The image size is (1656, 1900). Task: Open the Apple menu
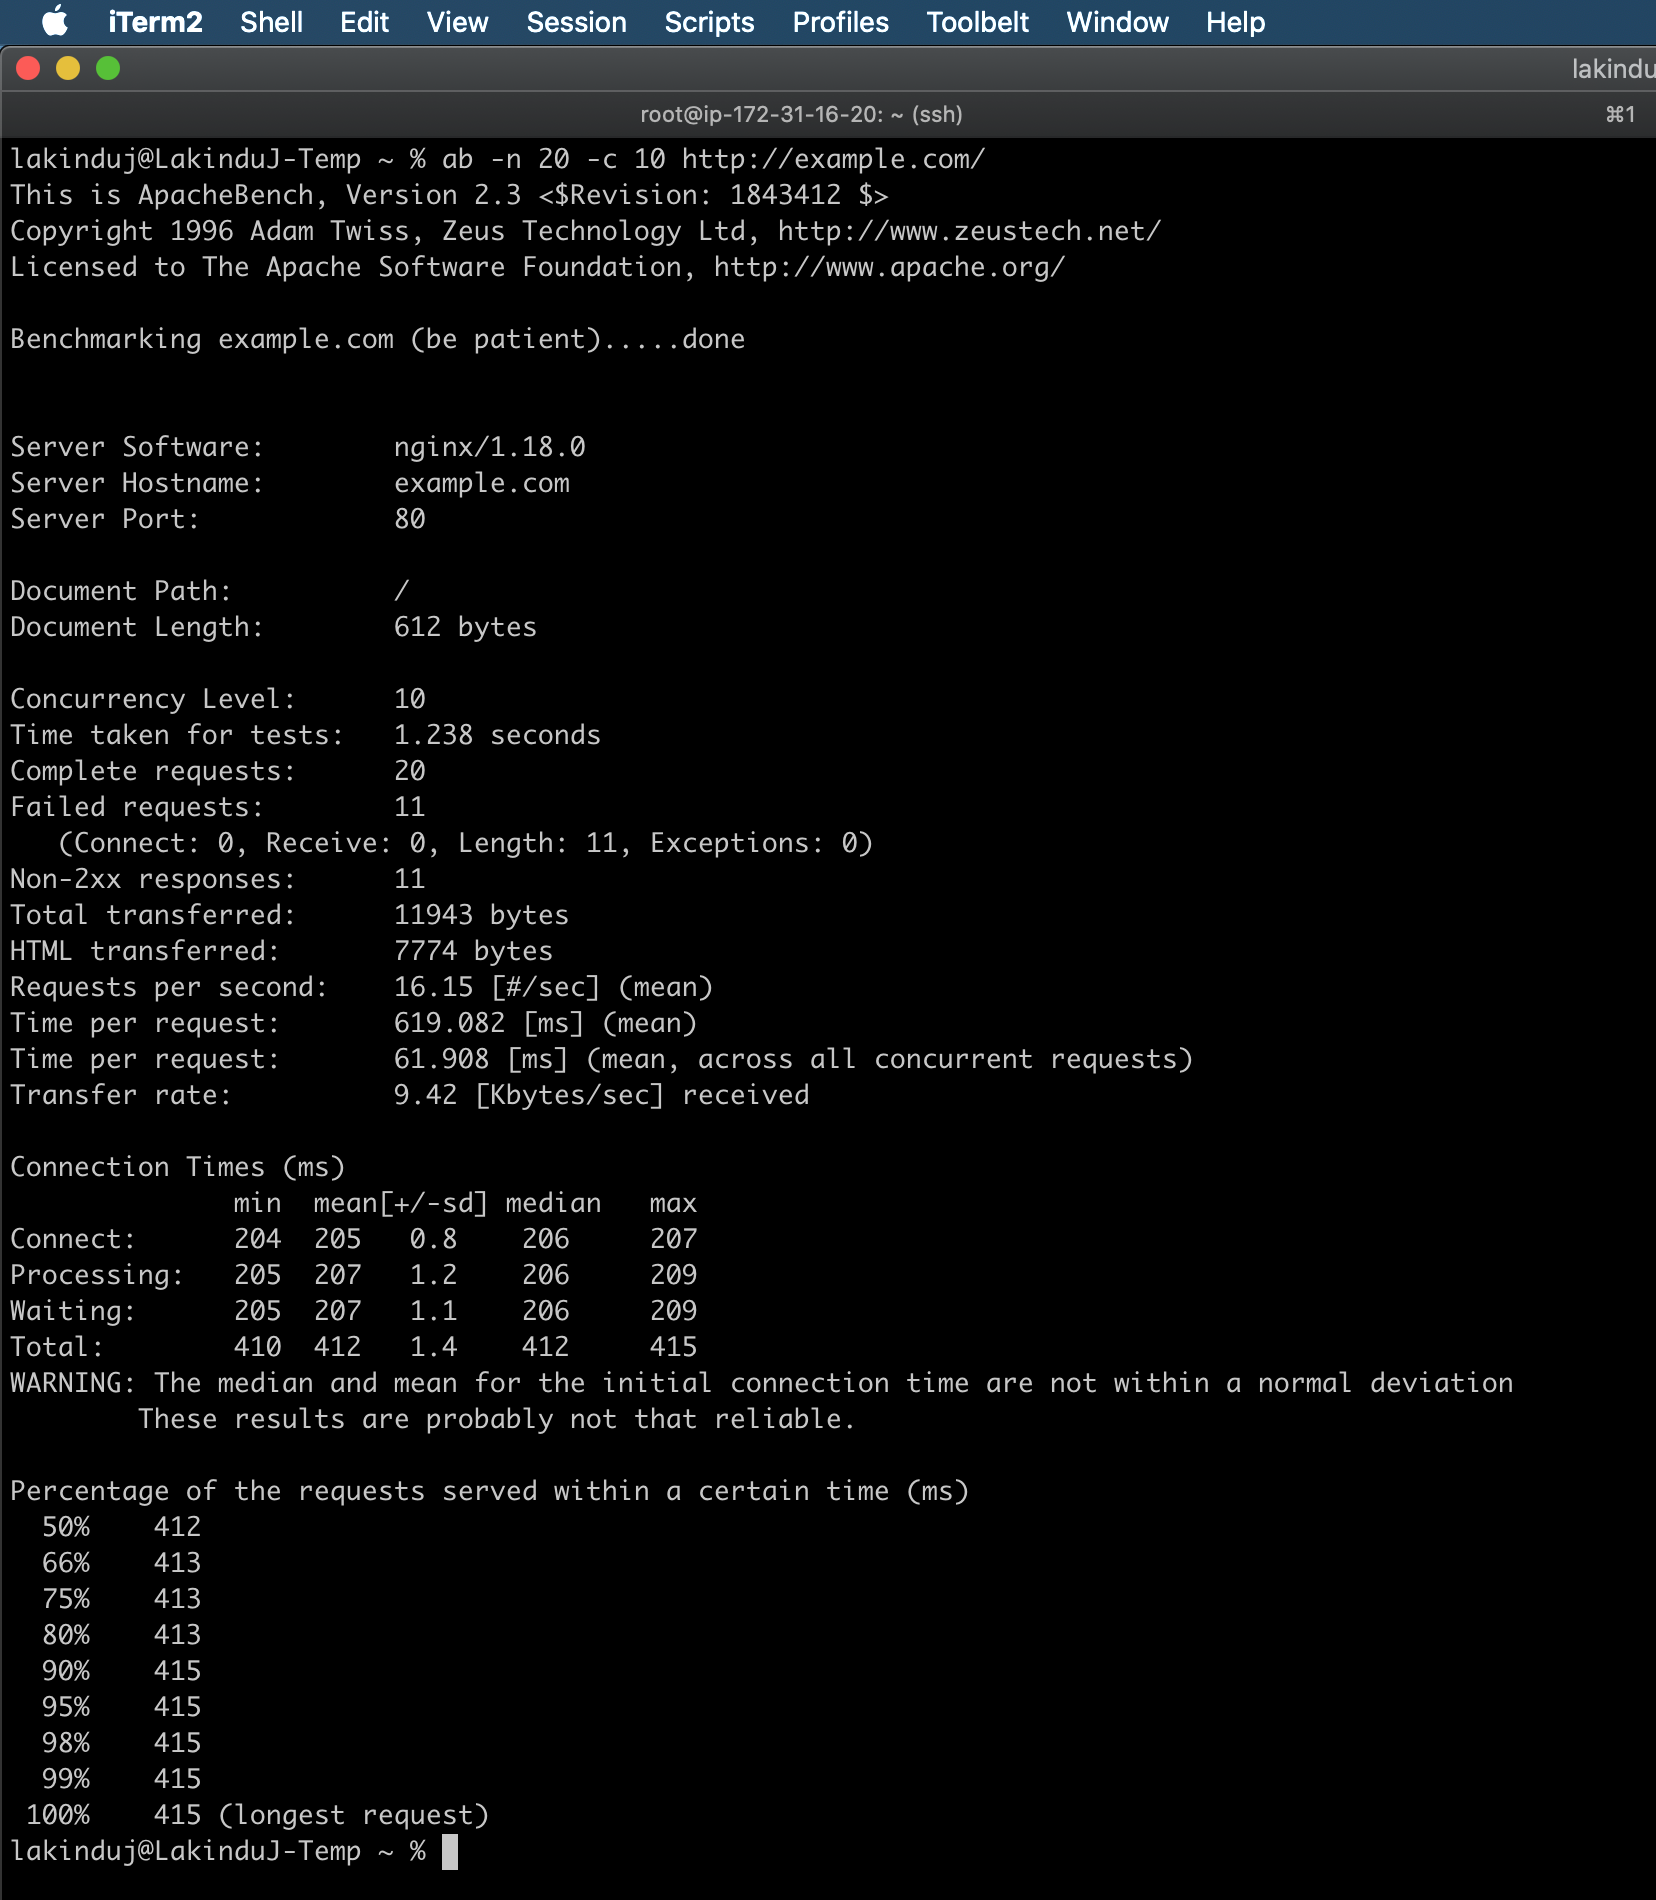(55, 21)
